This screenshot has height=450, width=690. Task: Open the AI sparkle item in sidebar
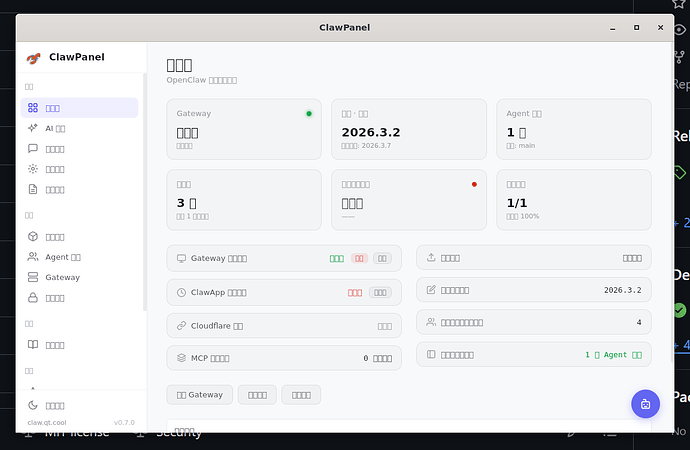coord(79,128)
